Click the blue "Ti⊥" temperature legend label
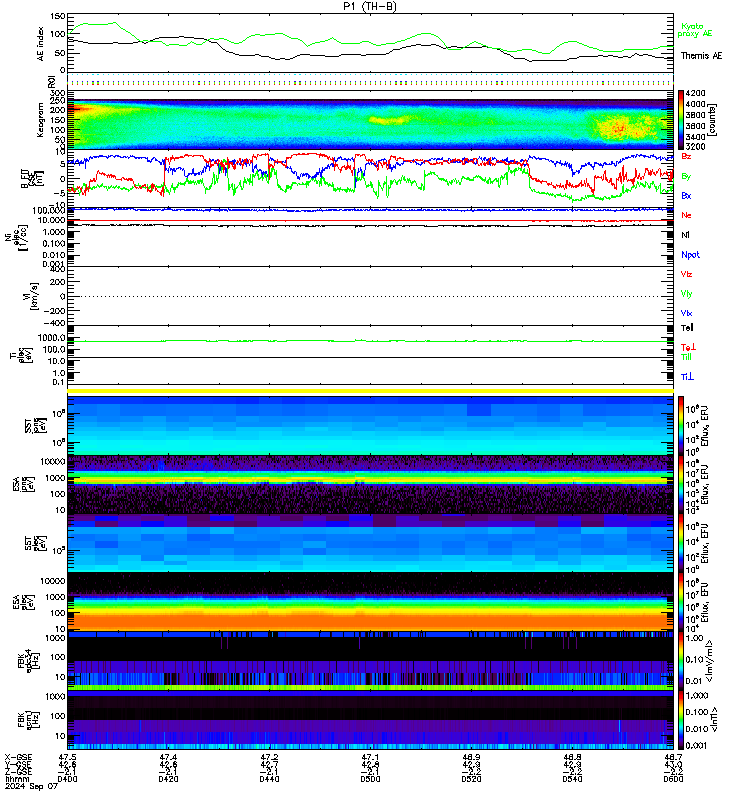 [x=687, y=377]
